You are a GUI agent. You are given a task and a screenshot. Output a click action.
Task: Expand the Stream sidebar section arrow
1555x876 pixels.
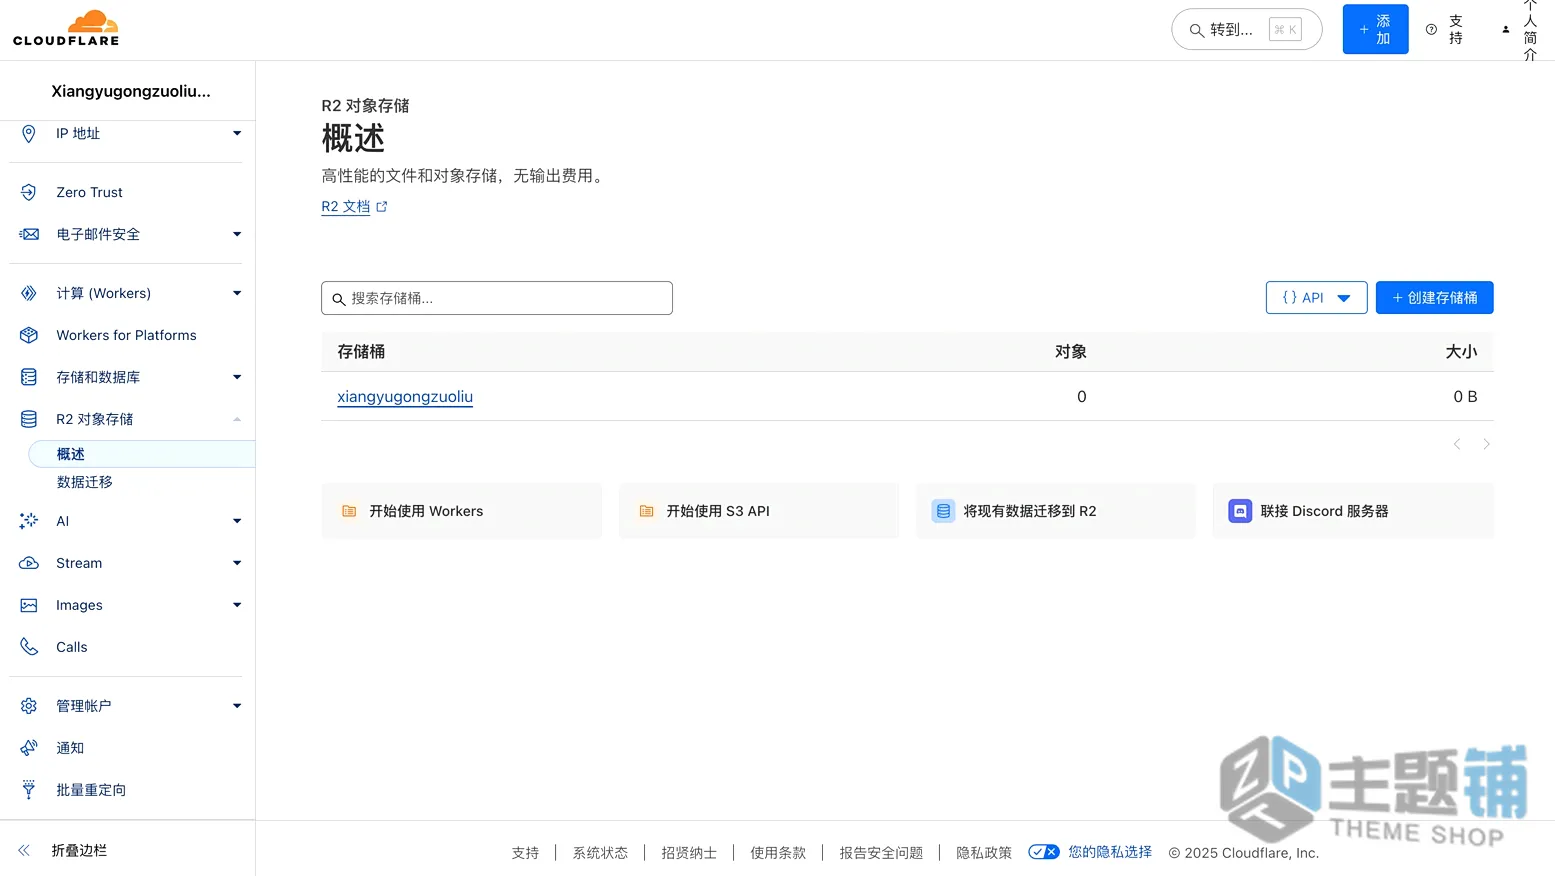point(237,563)
